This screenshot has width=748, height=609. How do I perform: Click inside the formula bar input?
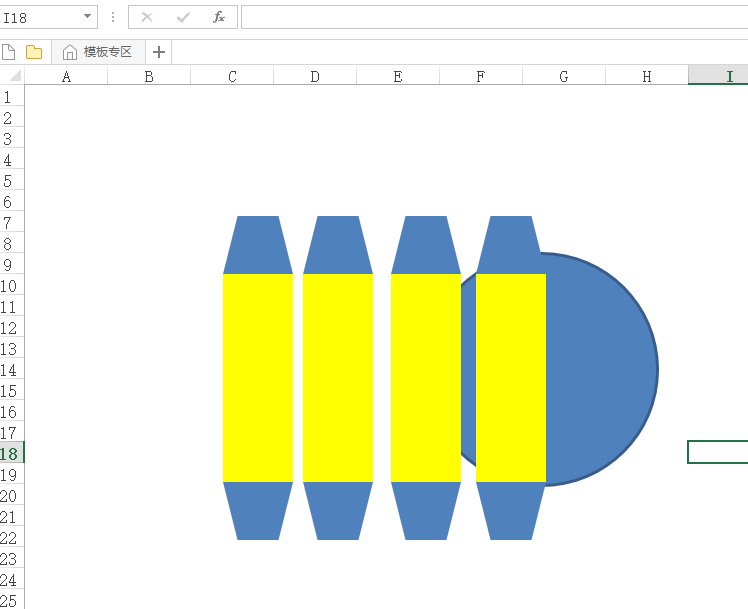(x=490, y=17)
